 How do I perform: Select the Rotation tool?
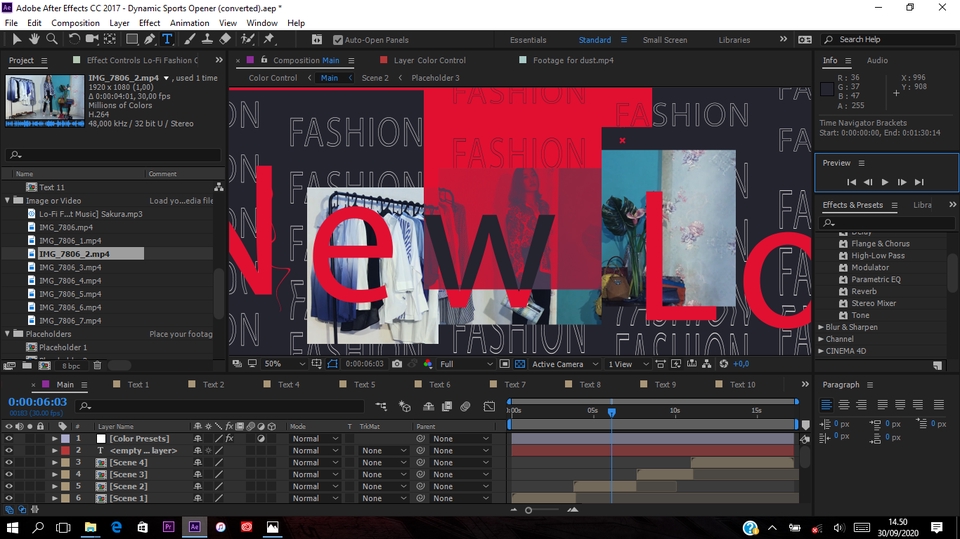(x=74, y=39)
